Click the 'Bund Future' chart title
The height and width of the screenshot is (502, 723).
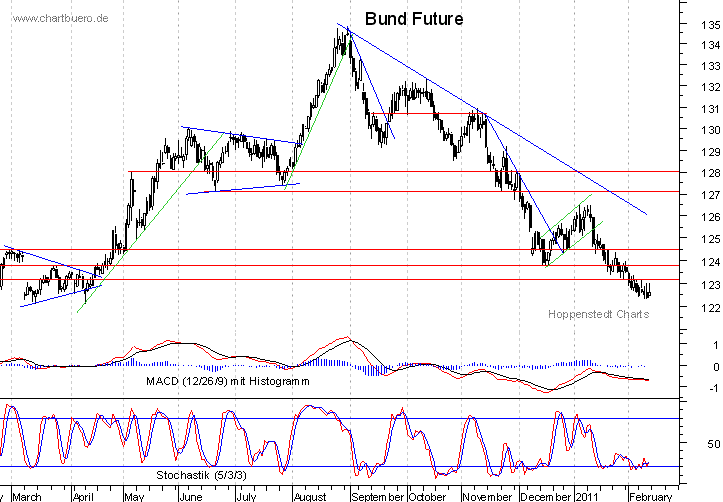(x=414, y=19)
